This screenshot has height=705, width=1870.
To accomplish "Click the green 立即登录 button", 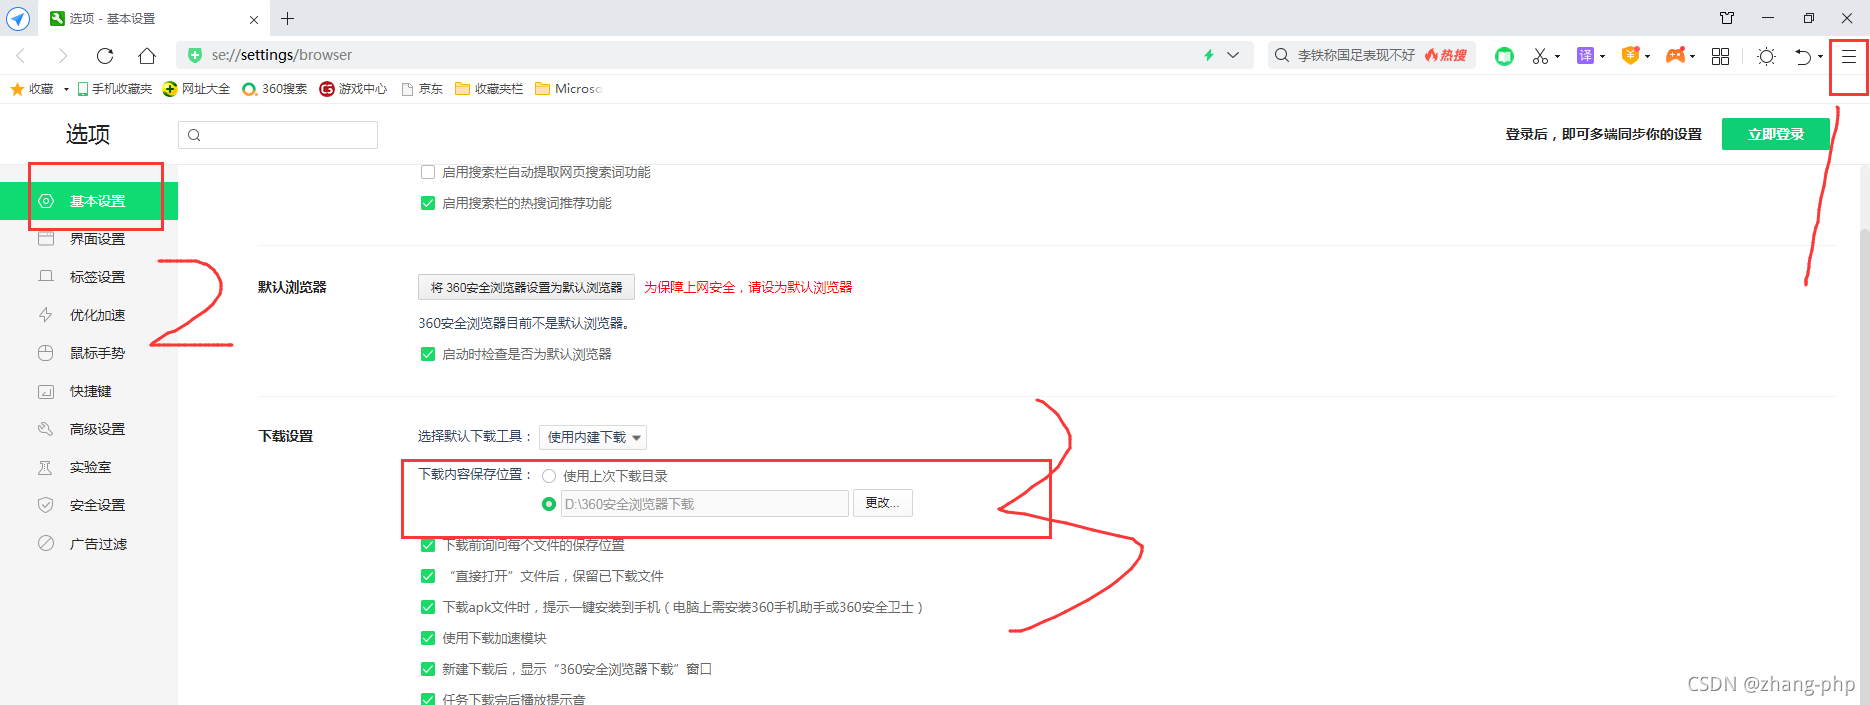I will pos(1775,134).
